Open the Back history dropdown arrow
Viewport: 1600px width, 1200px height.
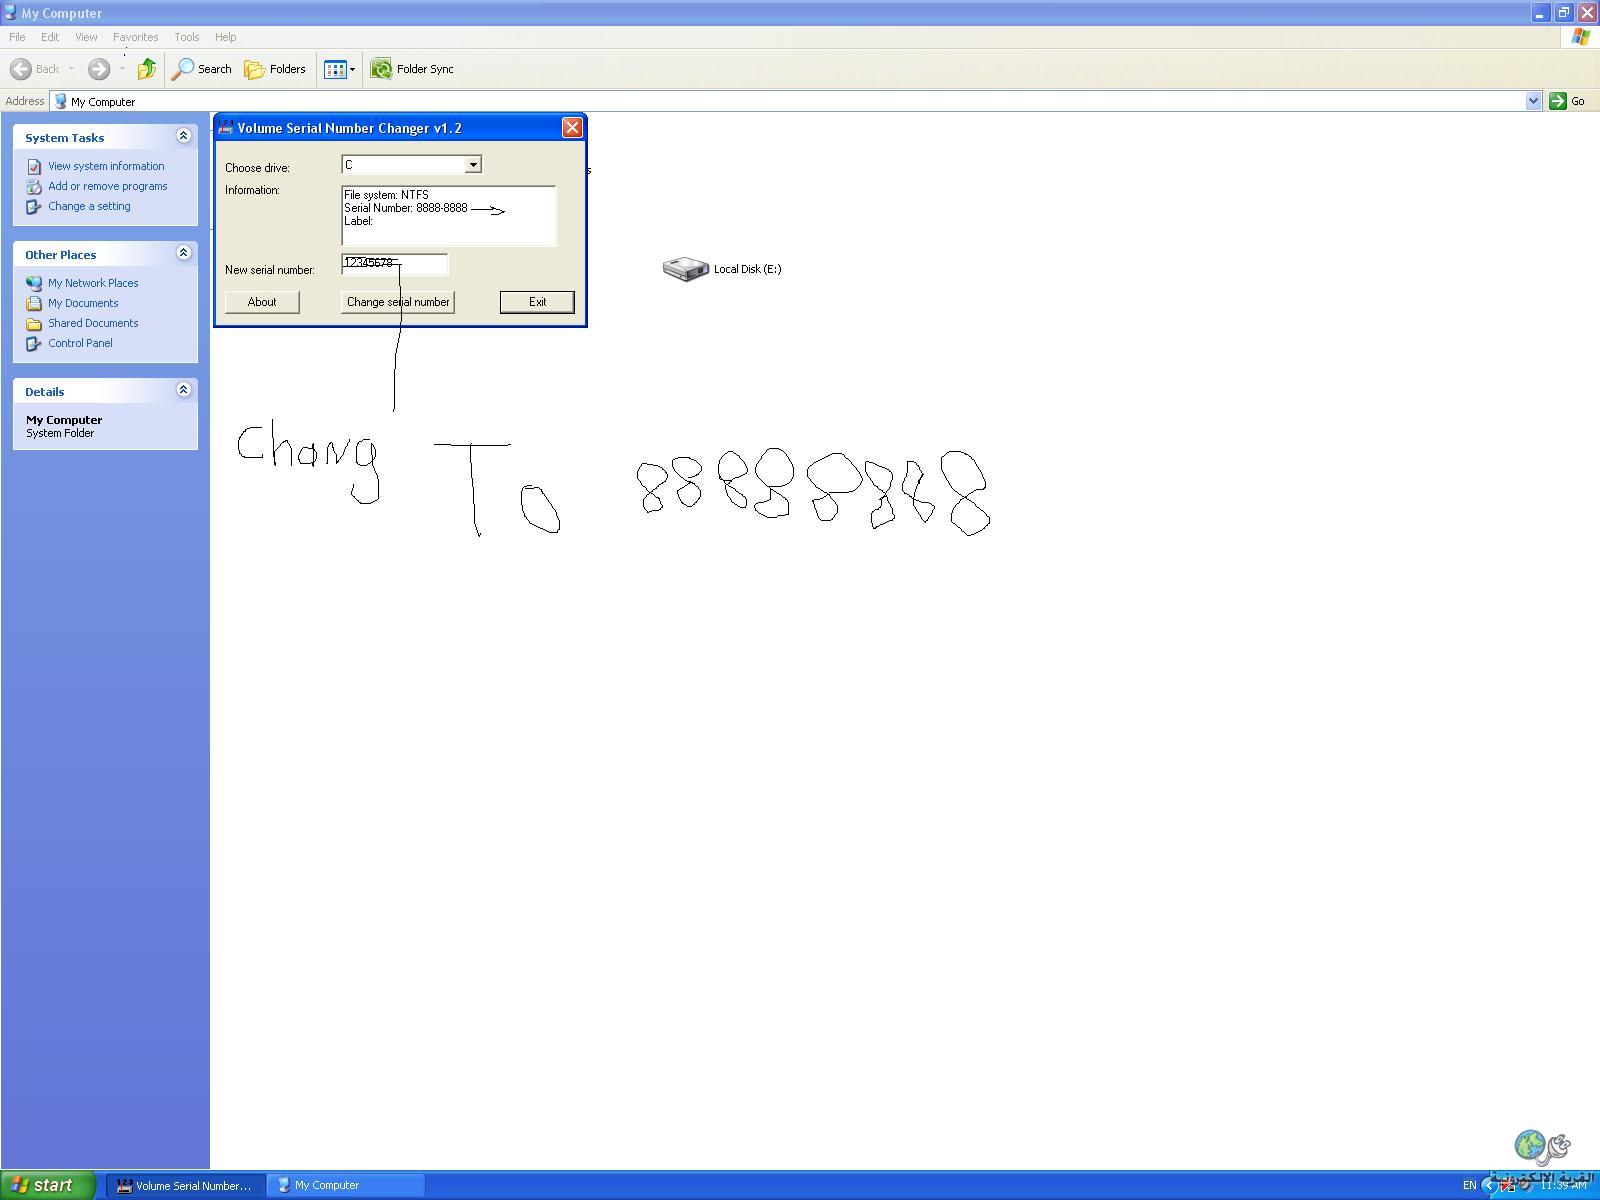click(x=71, y=69)
